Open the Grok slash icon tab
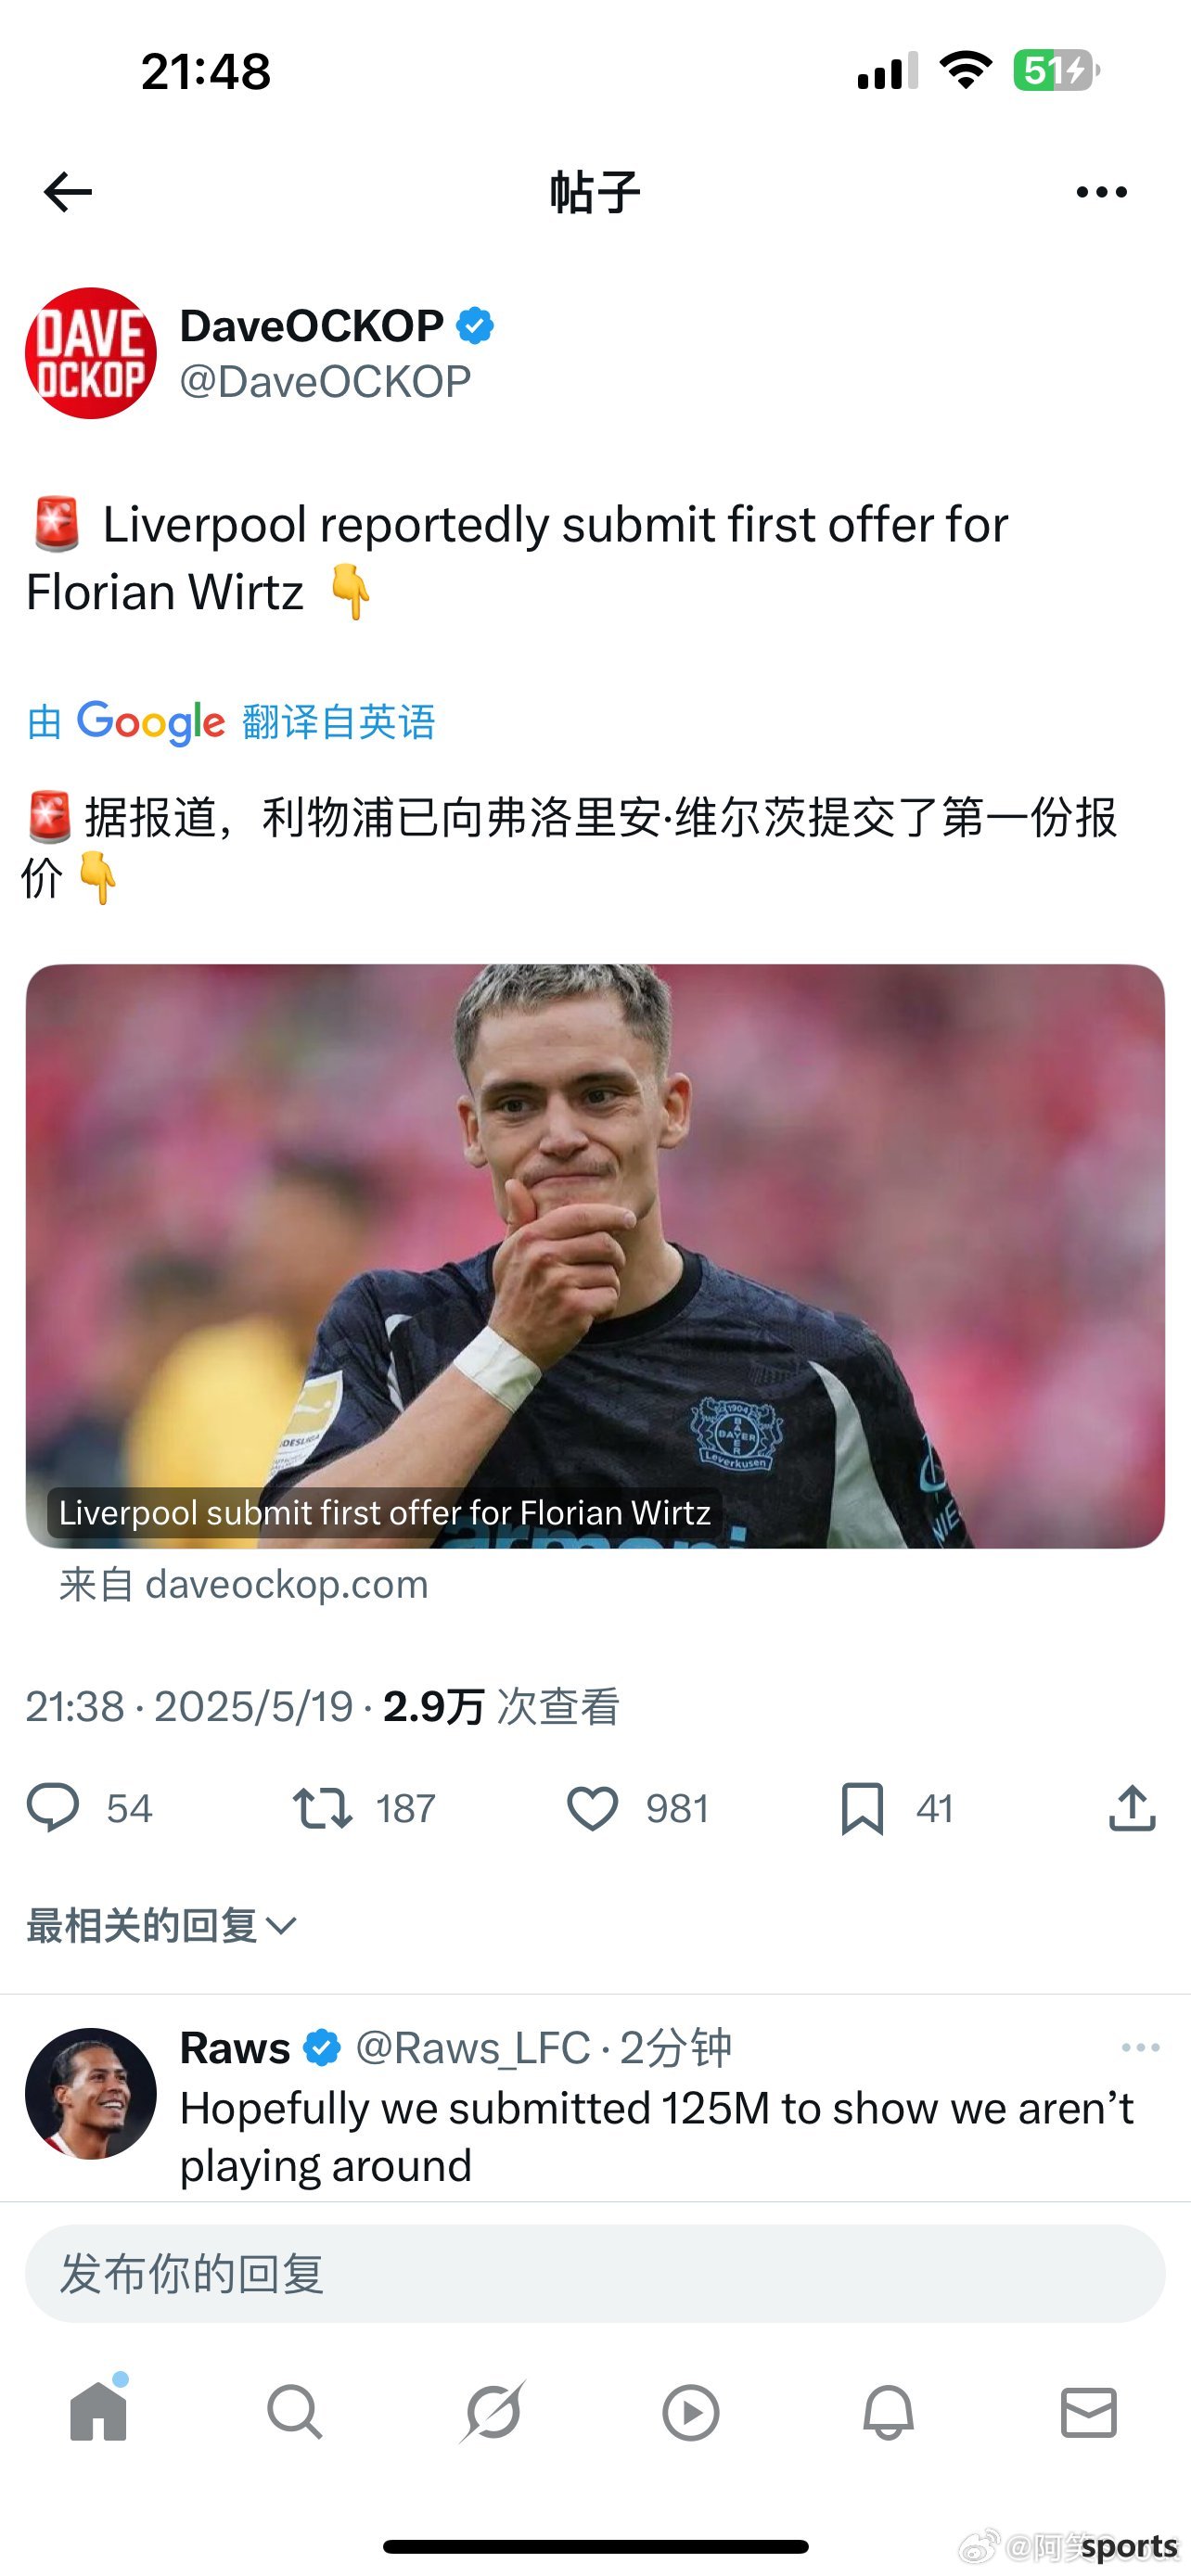The image size is (1191, 2576). click(x=493, y=2413)
